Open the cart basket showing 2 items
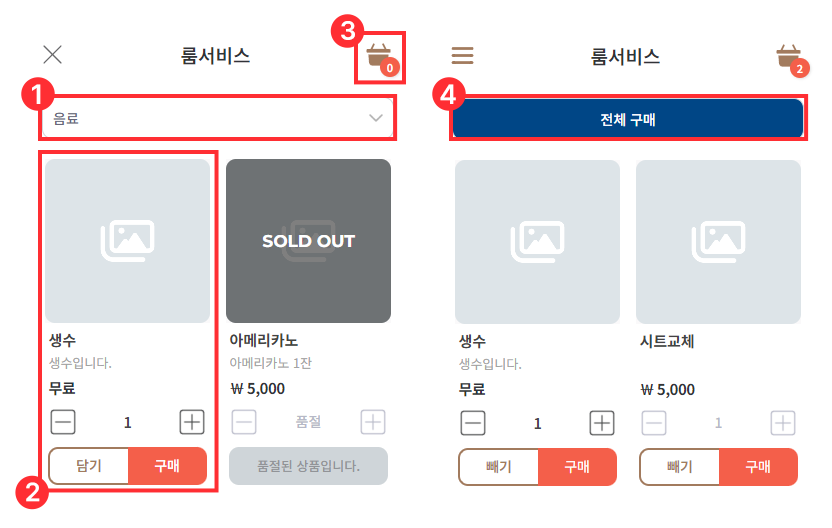Viewport: 832px width, 528px height. (789, 57)
